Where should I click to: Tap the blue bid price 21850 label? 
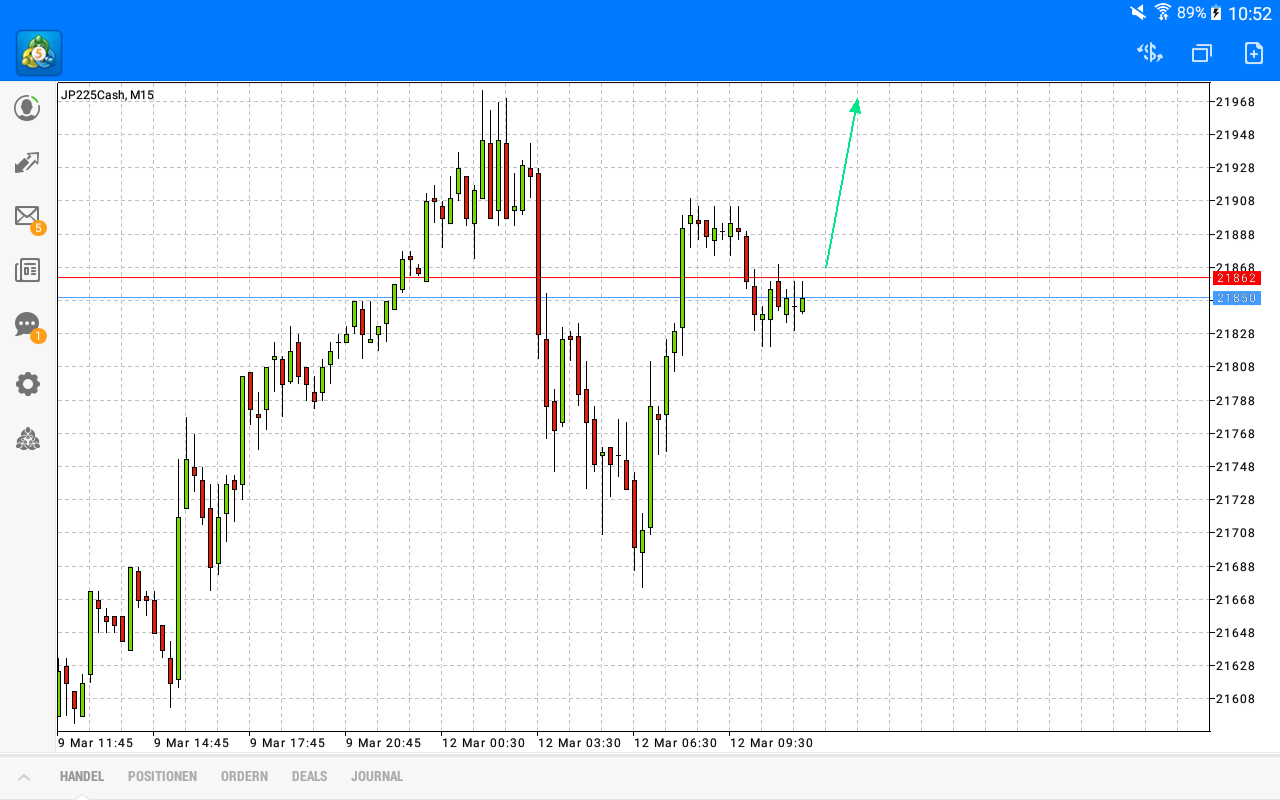(x=1236, y=298)
